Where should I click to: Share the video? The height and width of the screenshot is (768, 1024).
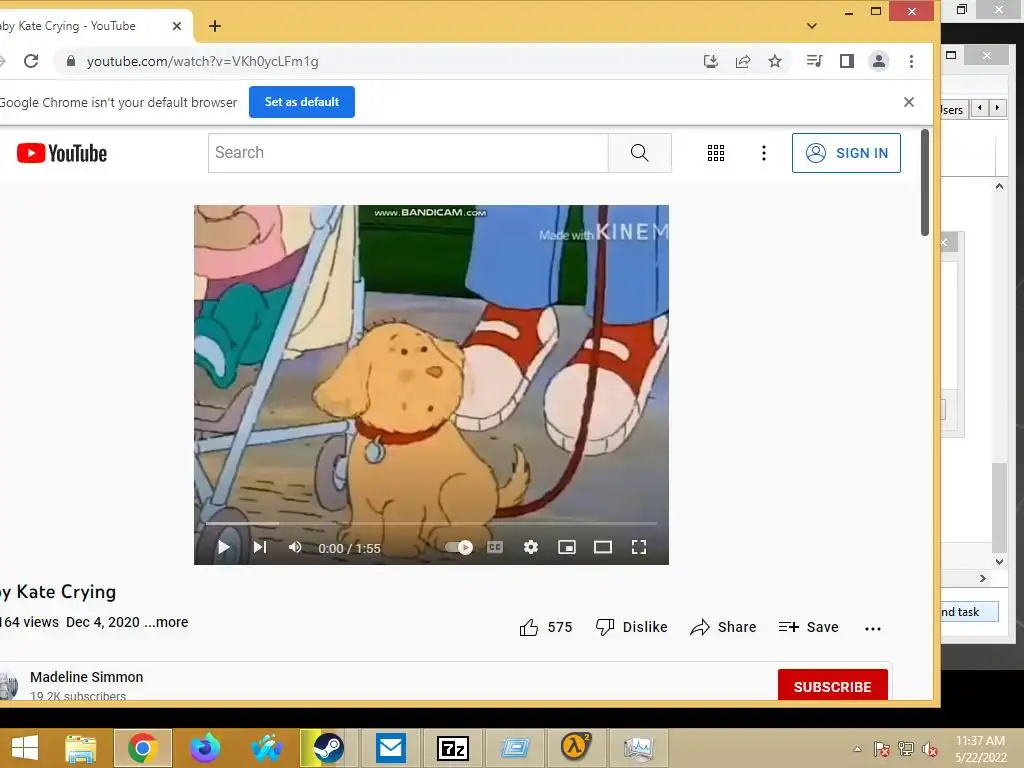[723, 628]
